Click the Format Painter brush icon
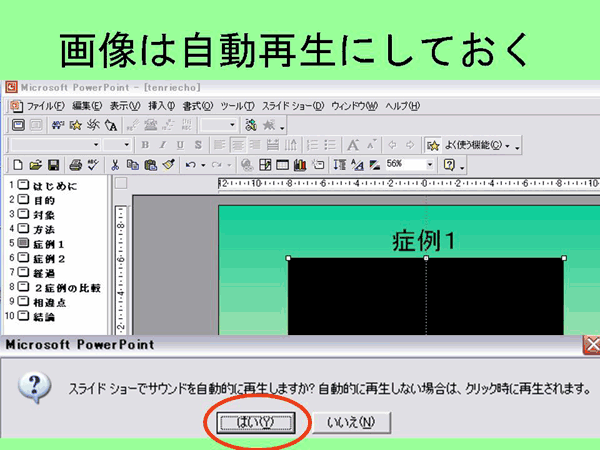The height and width of the screenshot is (450, 600). click(x=168, y=165)
